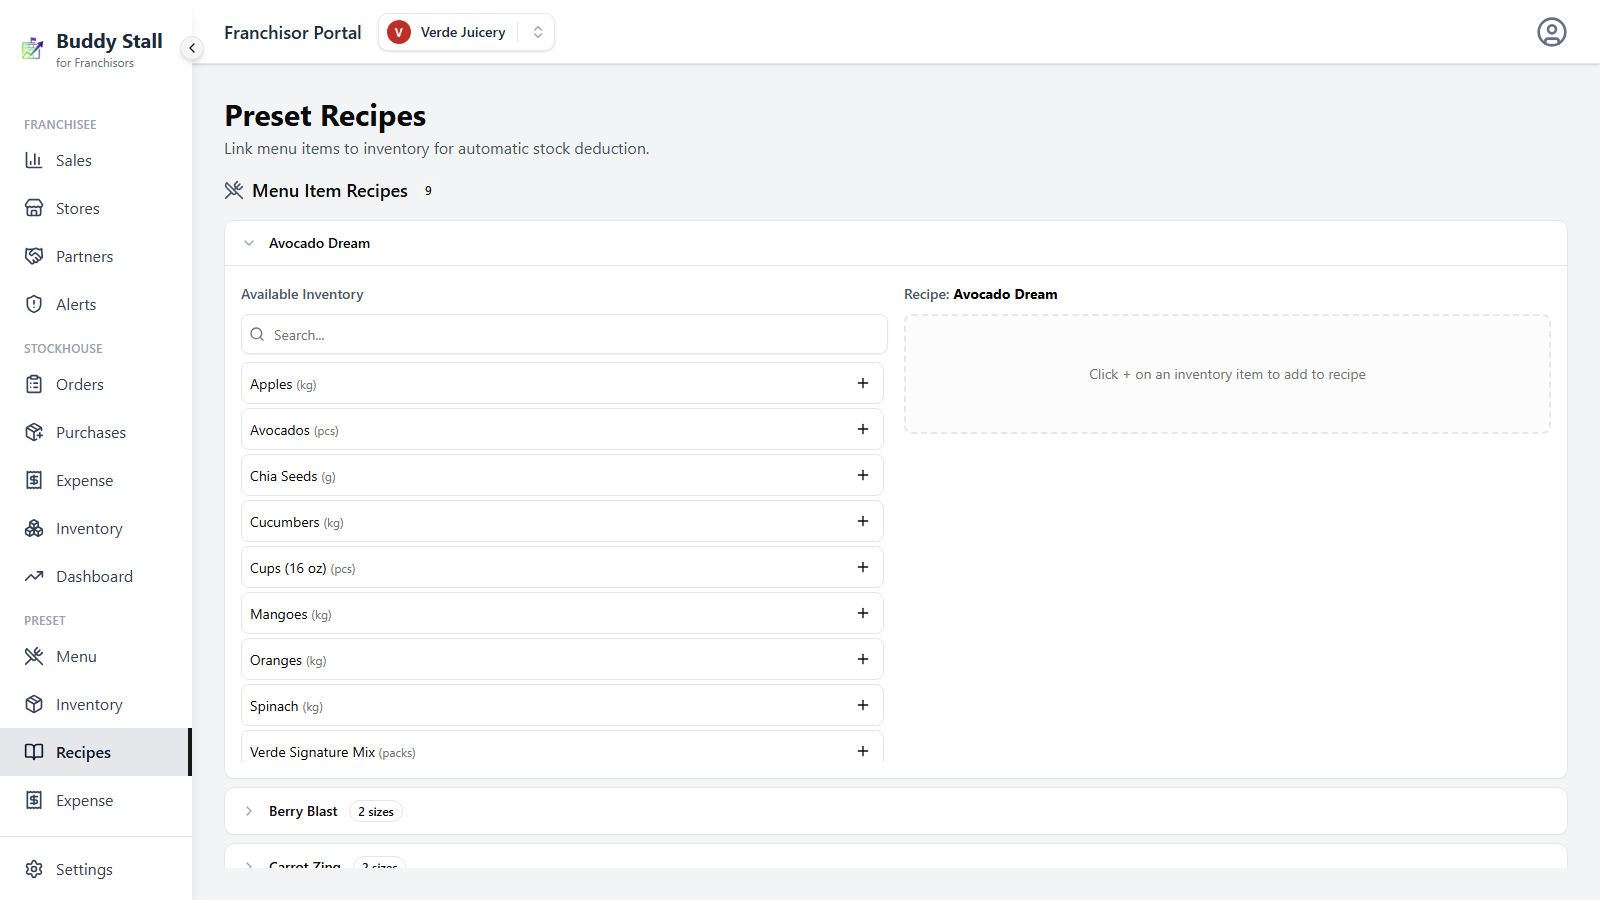The image size is (1600, 900).
Task: Select the Apples (kg) inventory row
Action: point(562,383)
